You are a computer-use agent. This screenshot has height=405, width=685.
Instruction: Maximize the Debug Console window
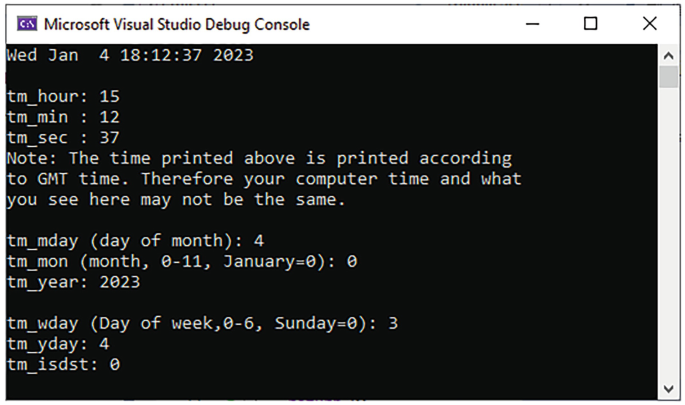pyautogui.click(x=591, y=24)
